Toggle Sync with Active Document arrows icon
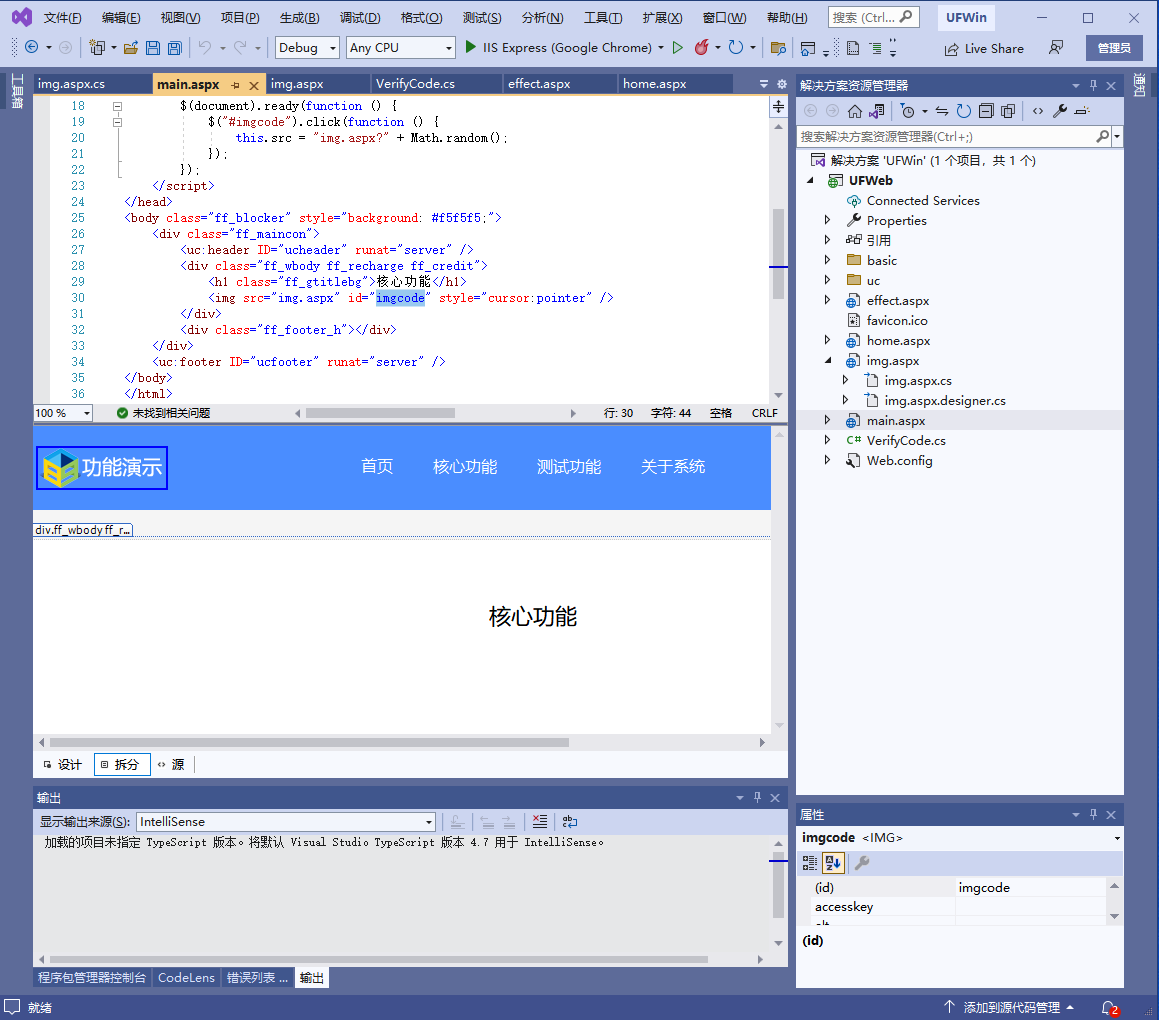Viewport: 1159px width, 1020px height. tap(942, 111)
